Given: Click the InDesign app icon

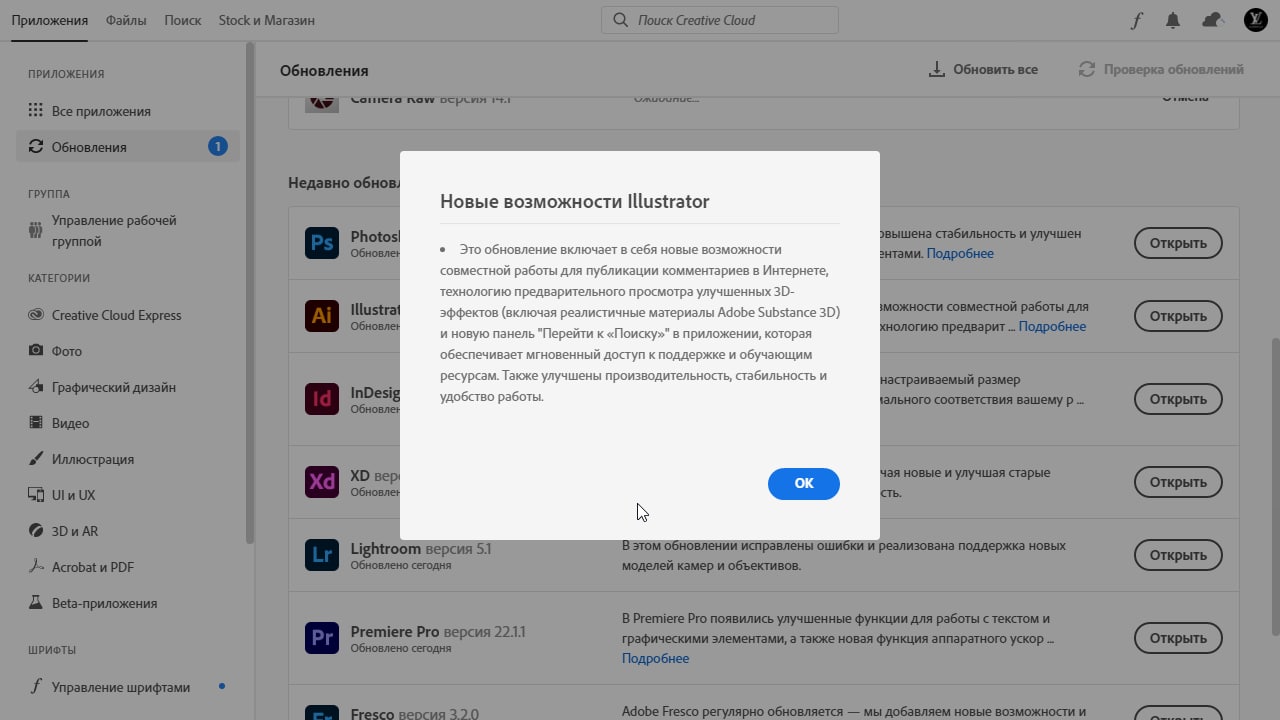Looking at the screenshot, I should coord(322,399).
